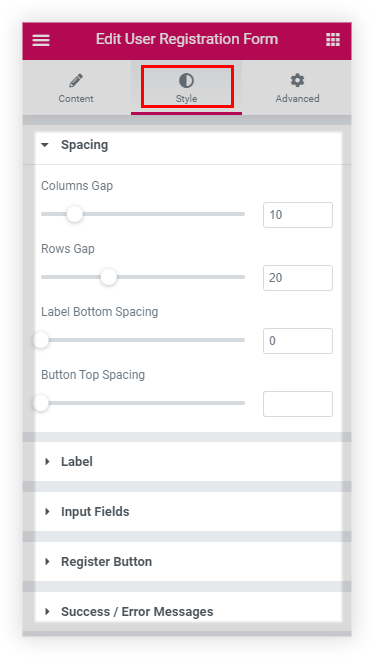The height and width of the screenshot is (659, 374).
Task: Expand Success / Error Messages section
Action: point(187,612)
